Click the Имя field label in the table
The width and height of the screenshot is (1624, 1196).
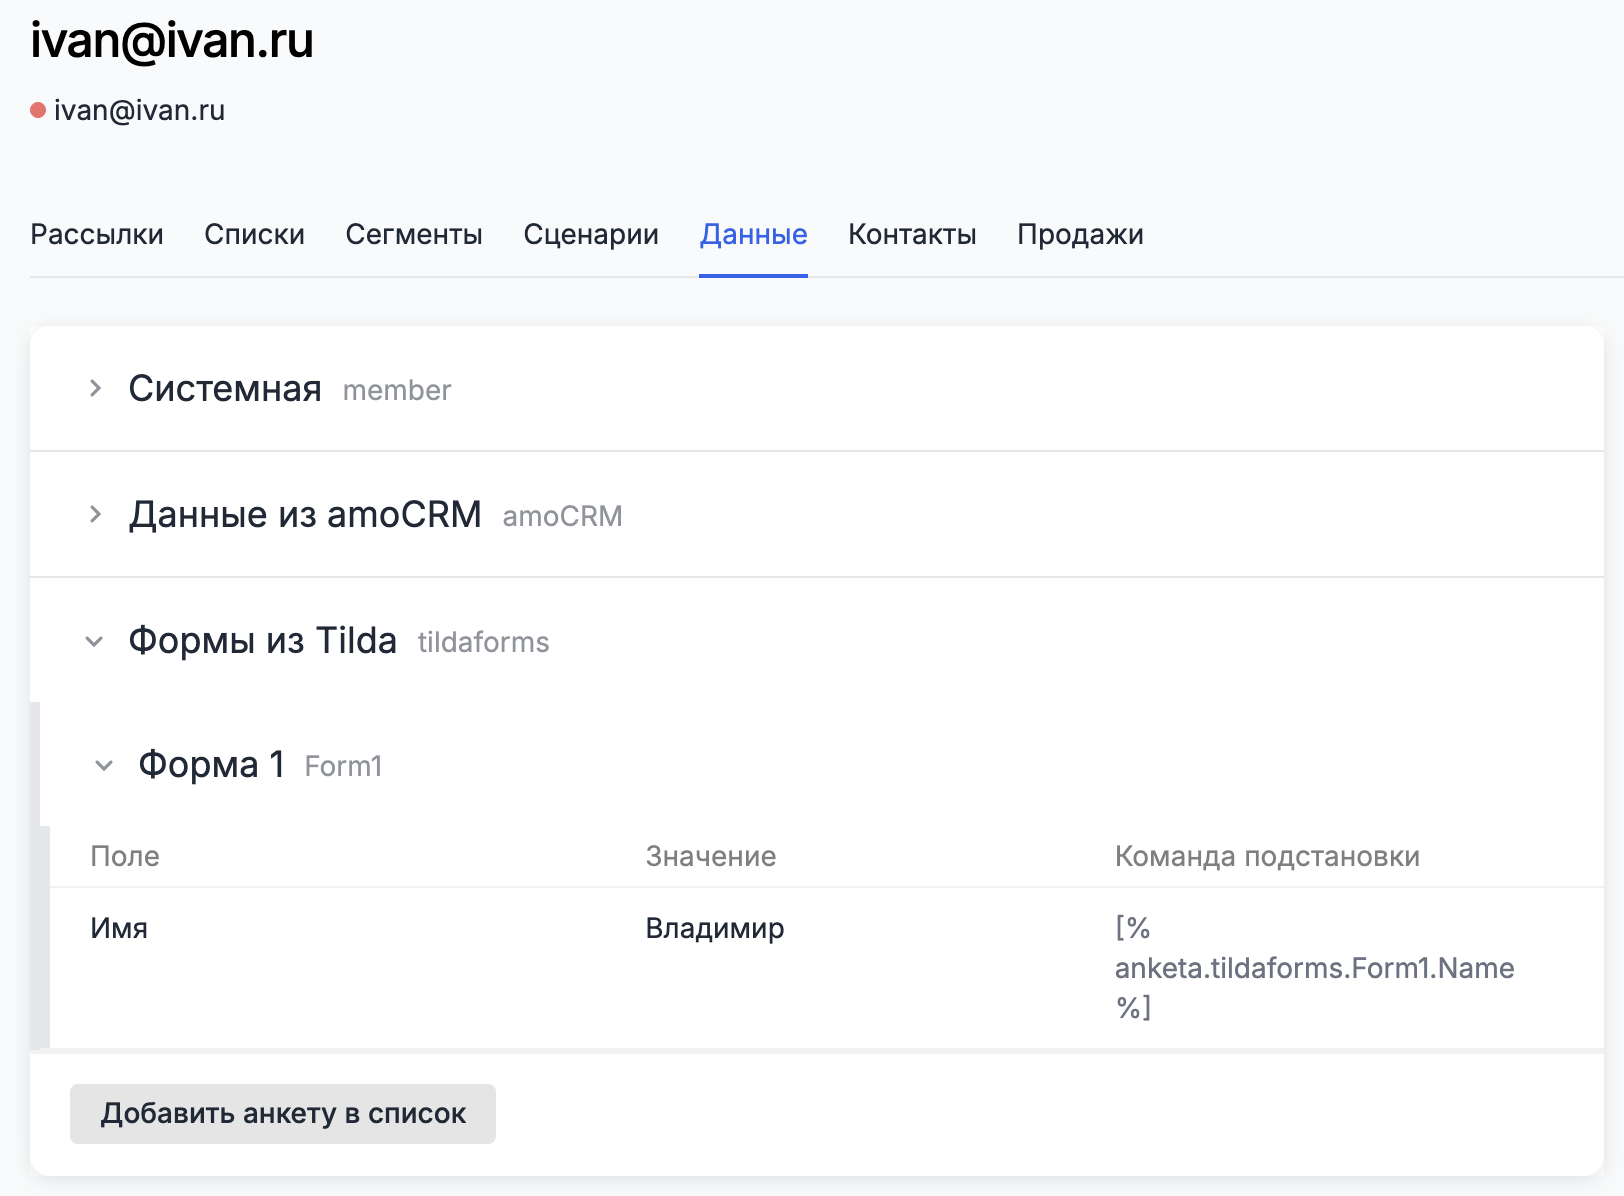click(117, 928)
